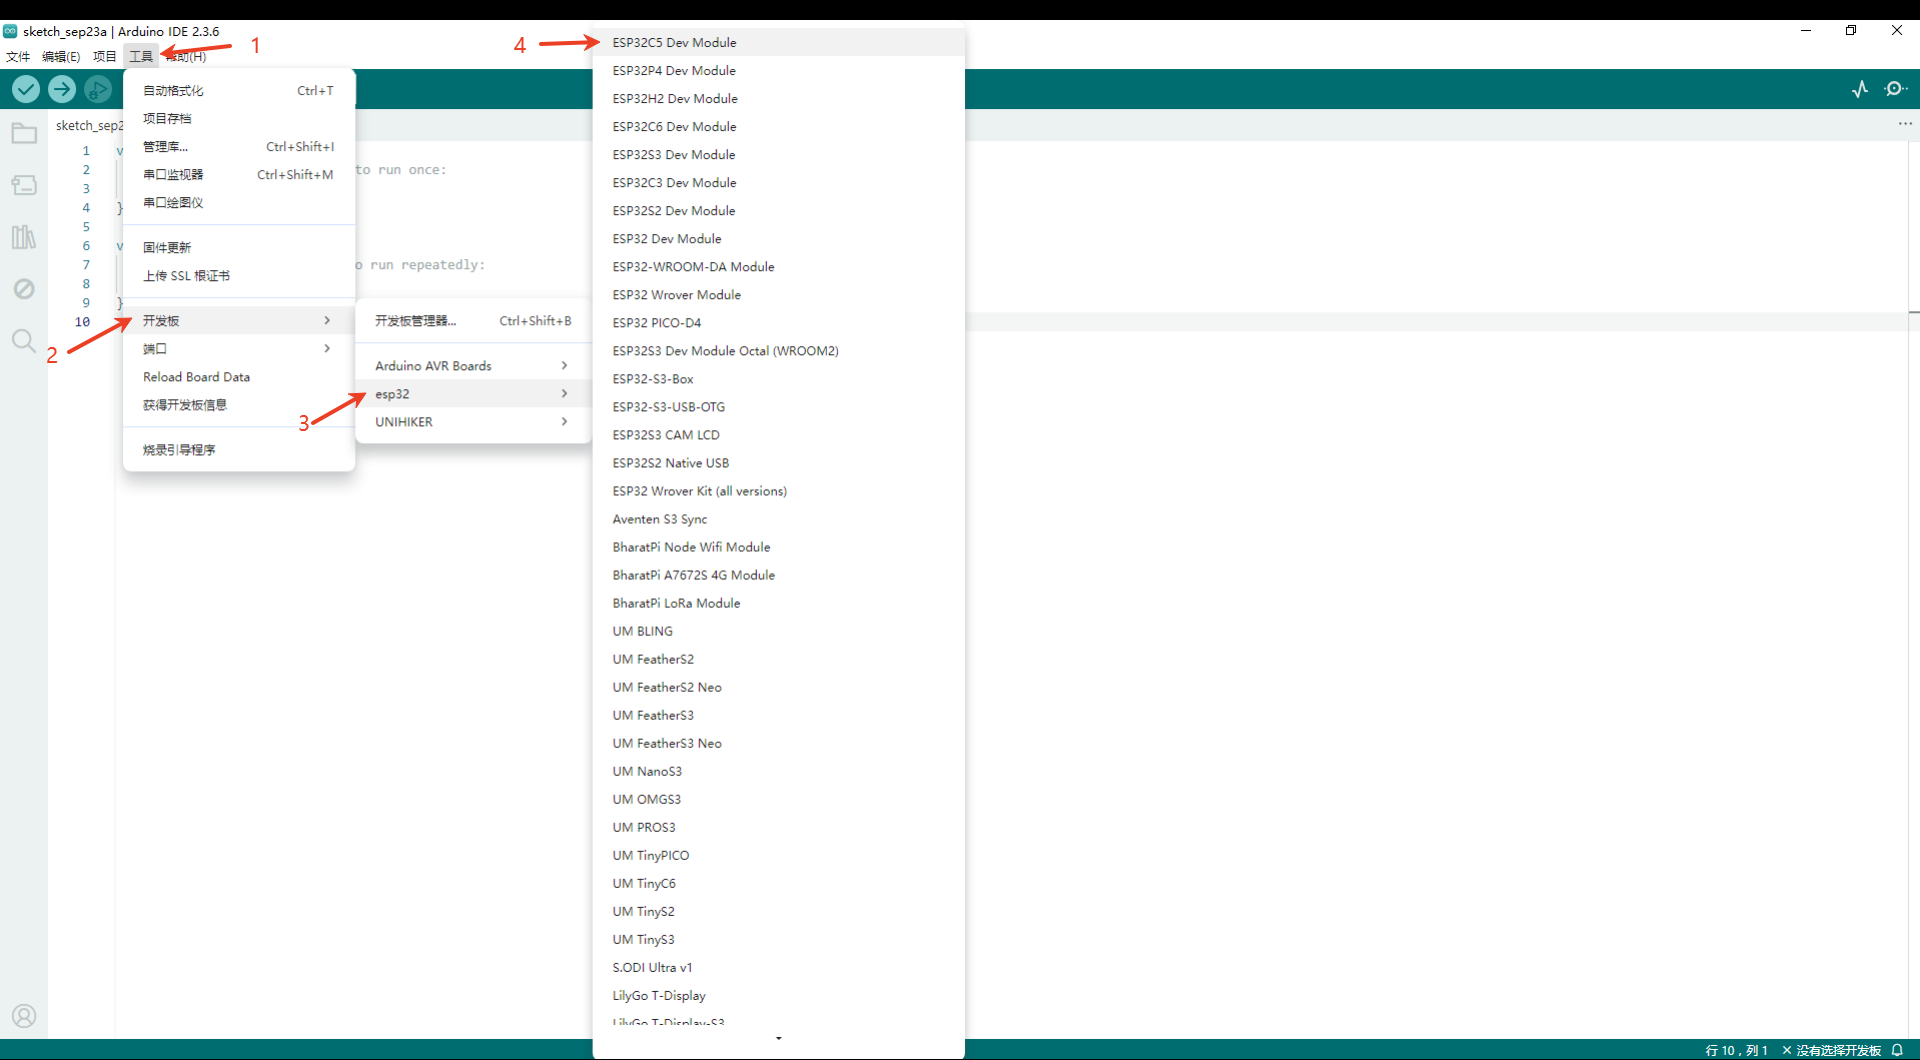Select ESP32 PICO-D4 board
The image size is (1920, 1060).
click(x=779, y=322)
